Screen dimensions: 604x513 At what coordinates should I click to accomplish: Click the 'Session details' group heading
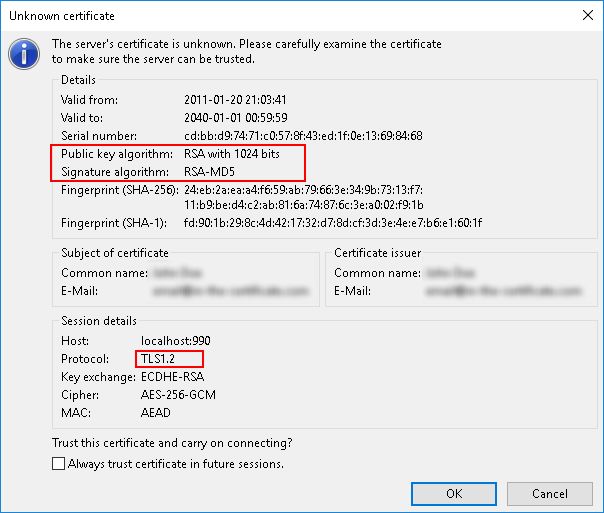99,320
